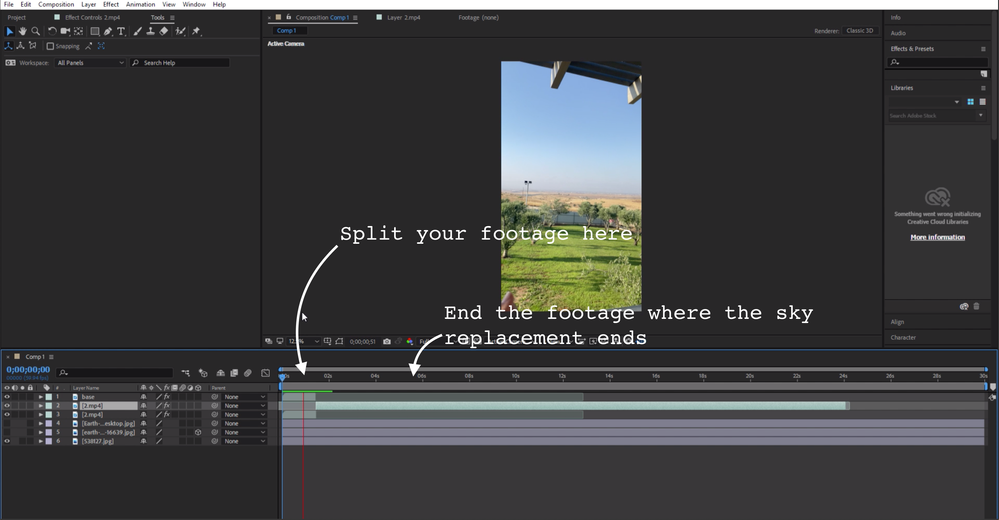Toggle the Snapping checkbox
Screen dimensions: 999x520
coord(50,46)
